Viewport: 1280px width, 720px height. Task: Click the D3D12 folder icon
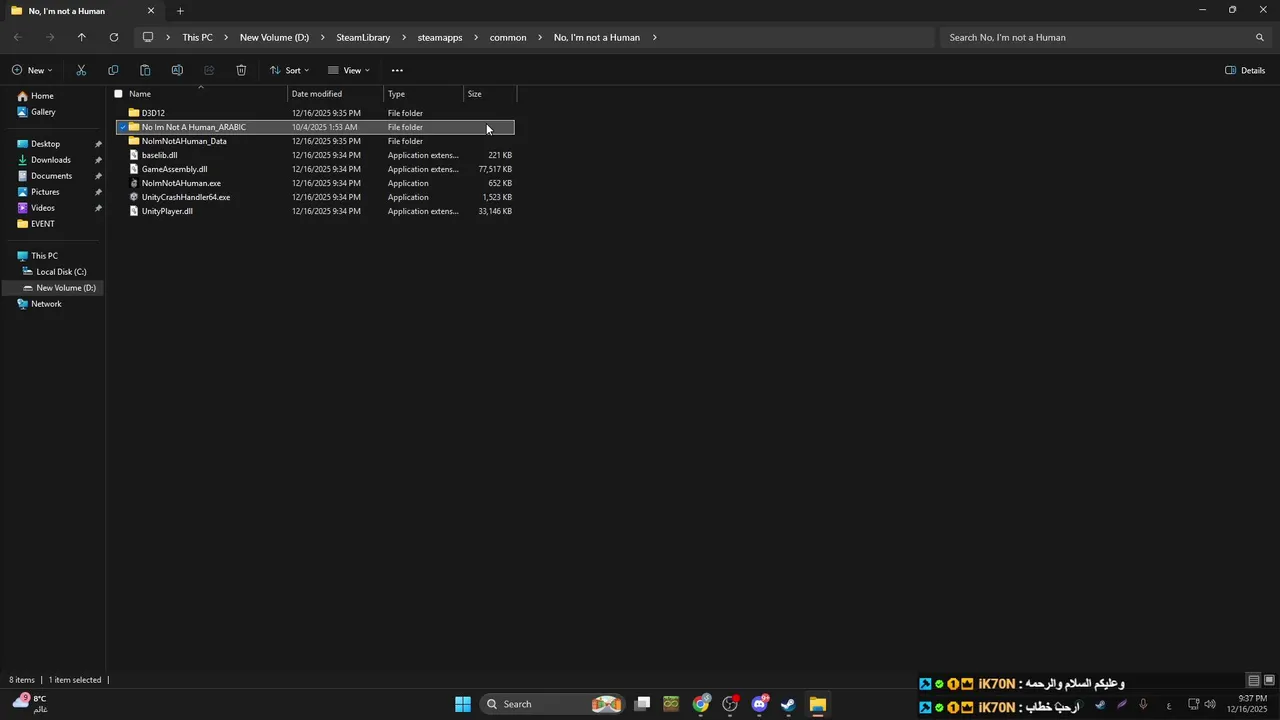point(134,113)
